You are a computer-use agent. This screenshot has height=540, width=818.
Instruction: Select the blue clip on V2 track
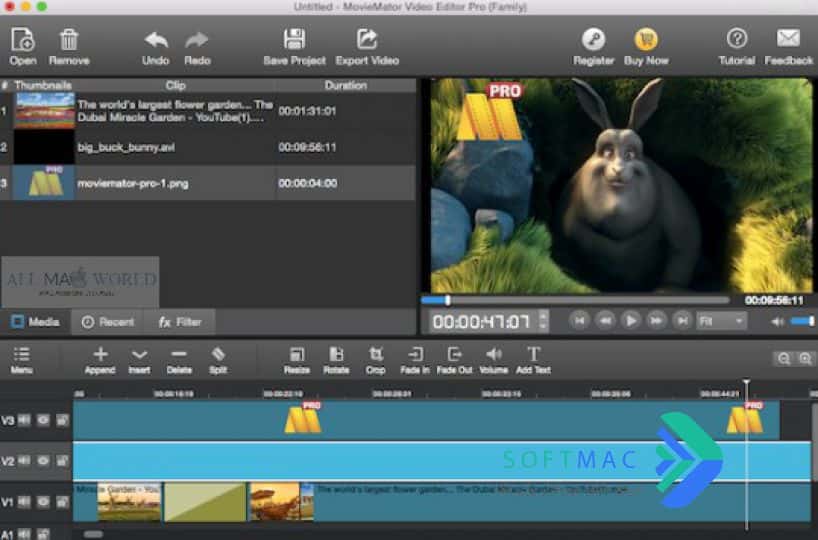[x=442, y=461]
